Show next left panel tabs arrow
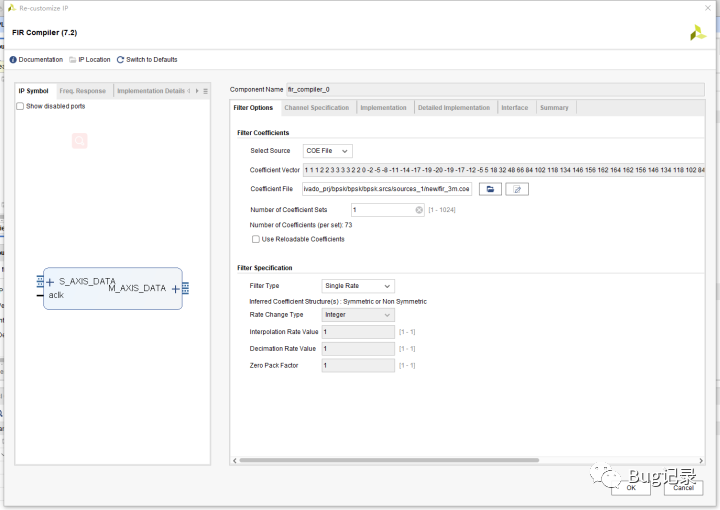The height and width of the screenshot is (510, 720). (x=197, y=91)
